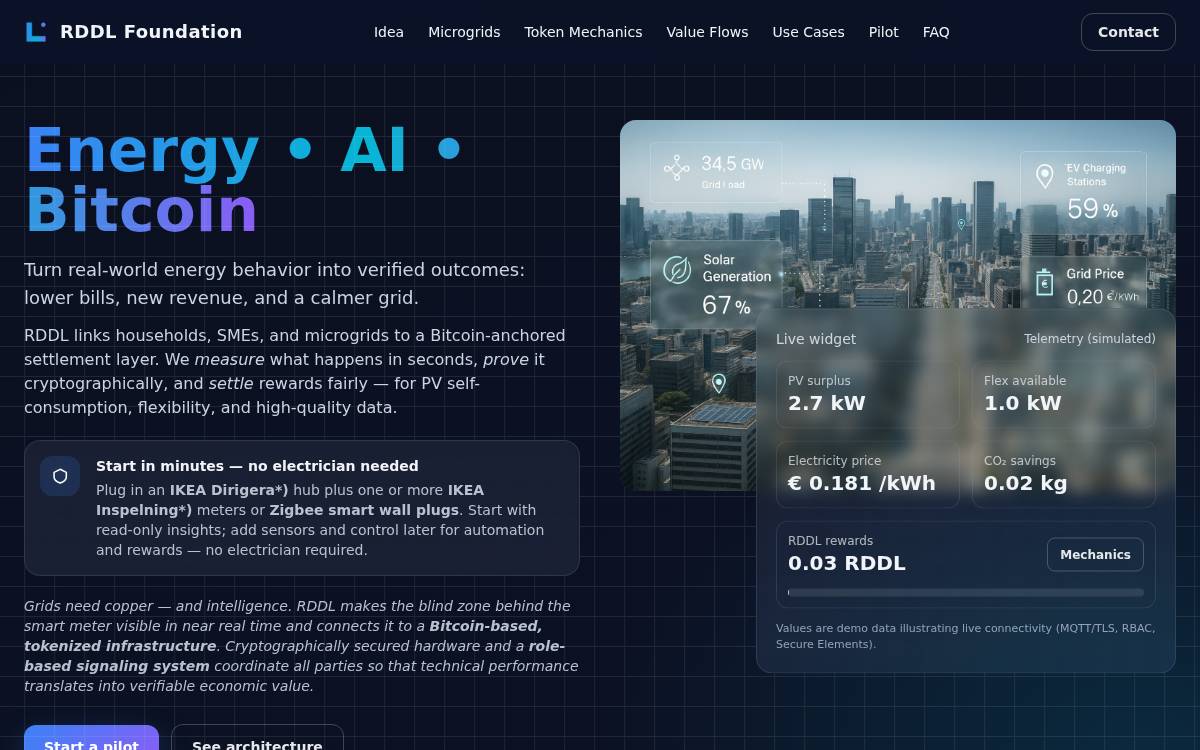Click the Live widget heading
Screen dimensions: 1200x750
coord(816,339)
